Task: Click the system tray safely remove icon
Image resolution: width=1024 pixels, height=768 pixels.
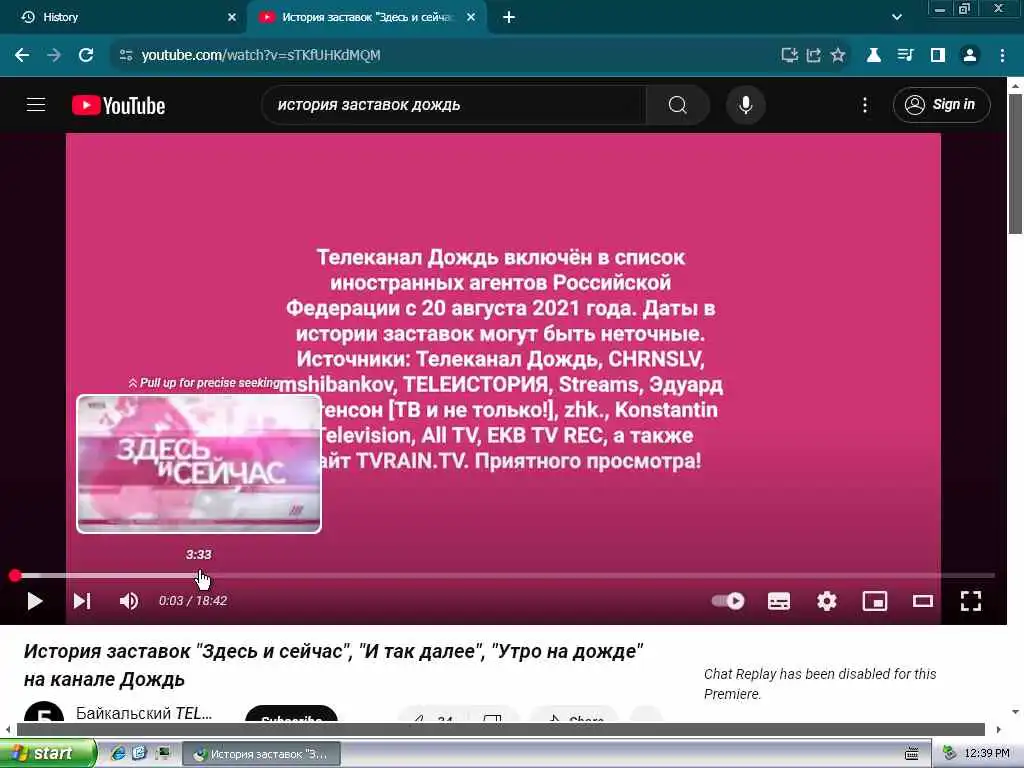Action: (x=950, y=754)
